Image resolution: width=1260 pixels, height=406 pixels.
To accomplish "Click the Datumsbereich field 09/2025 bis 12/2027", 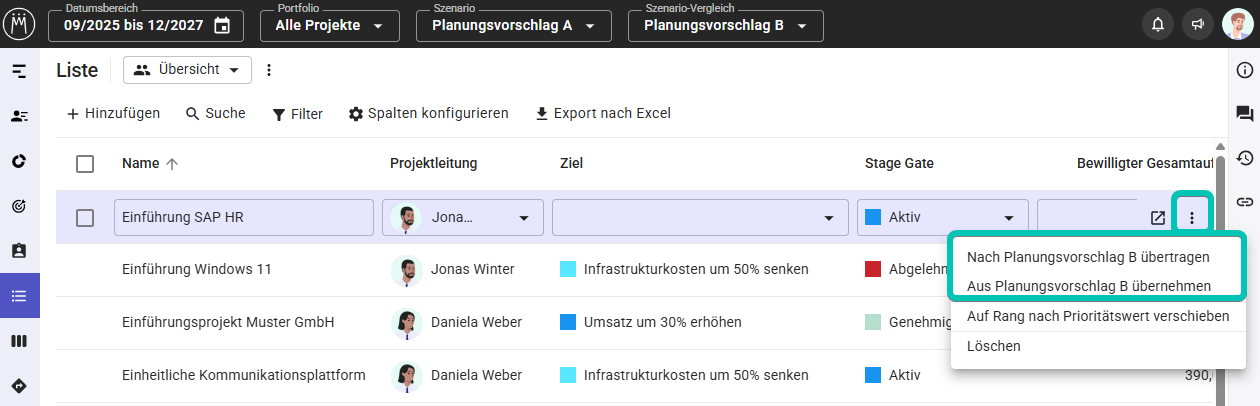I will click(x=147, y=26).
